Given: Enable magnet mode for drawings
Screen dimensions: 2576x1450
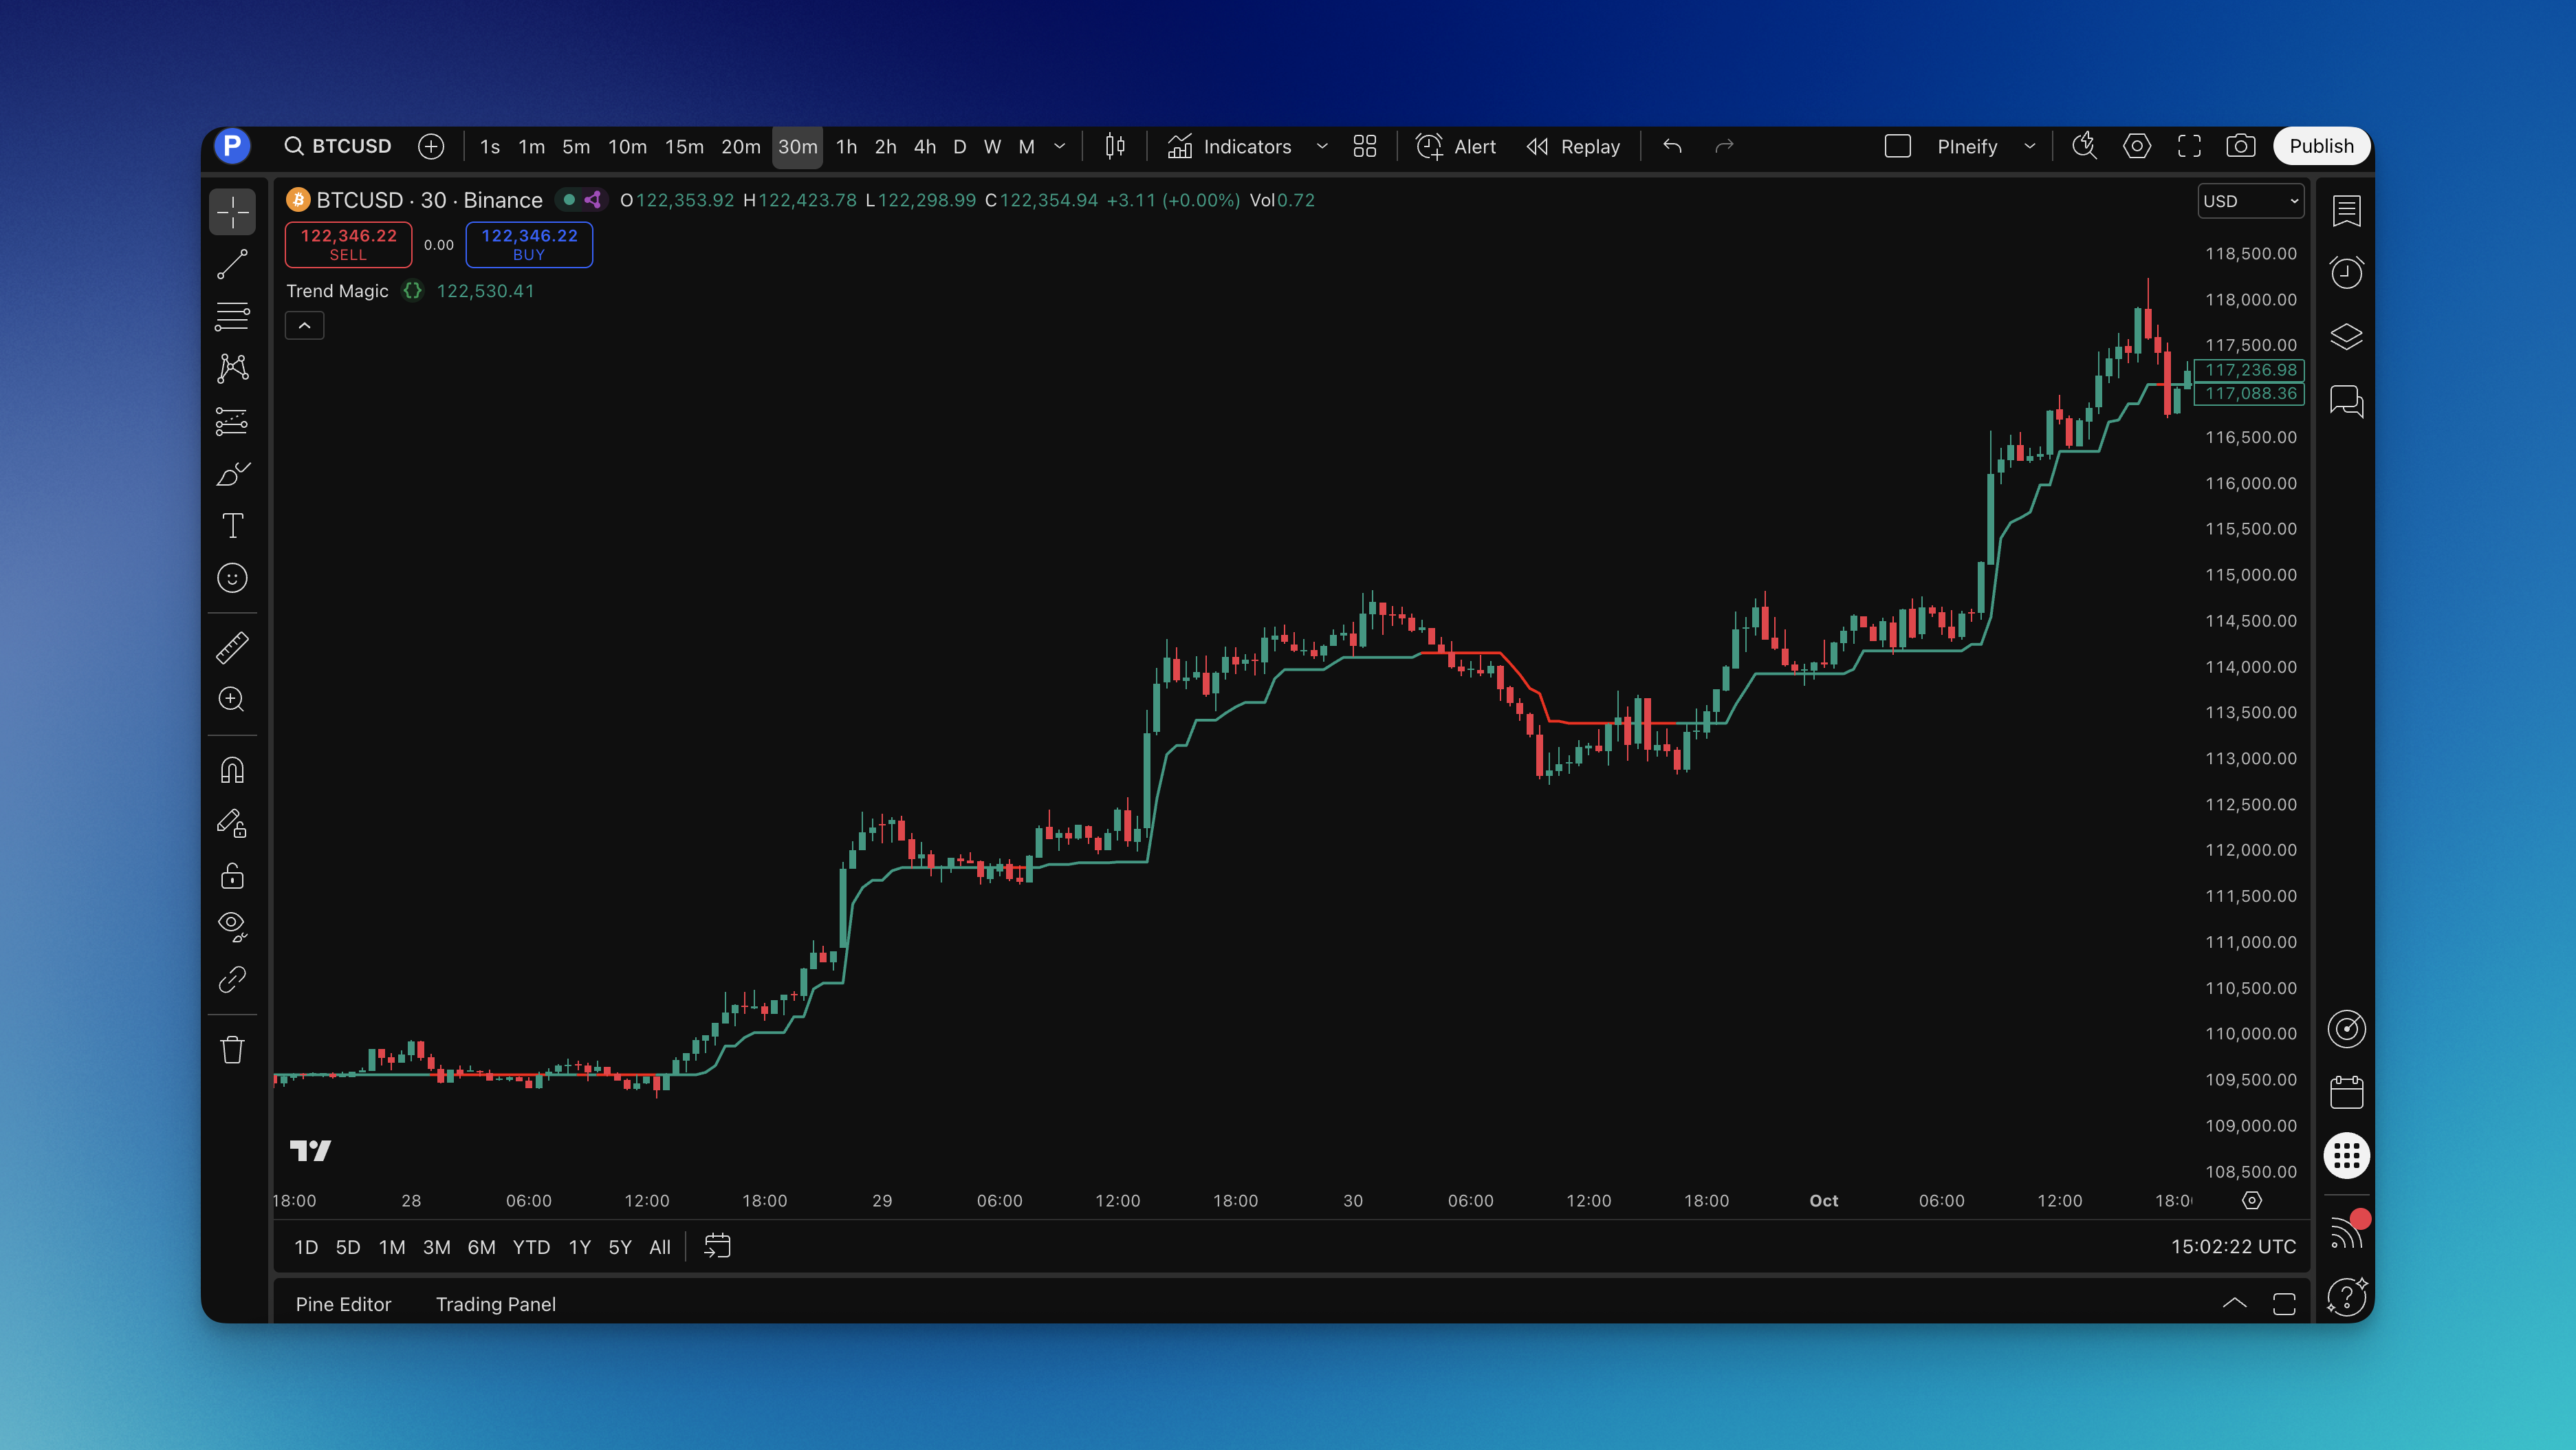Looking at the screenshot, I should point(232,770).
